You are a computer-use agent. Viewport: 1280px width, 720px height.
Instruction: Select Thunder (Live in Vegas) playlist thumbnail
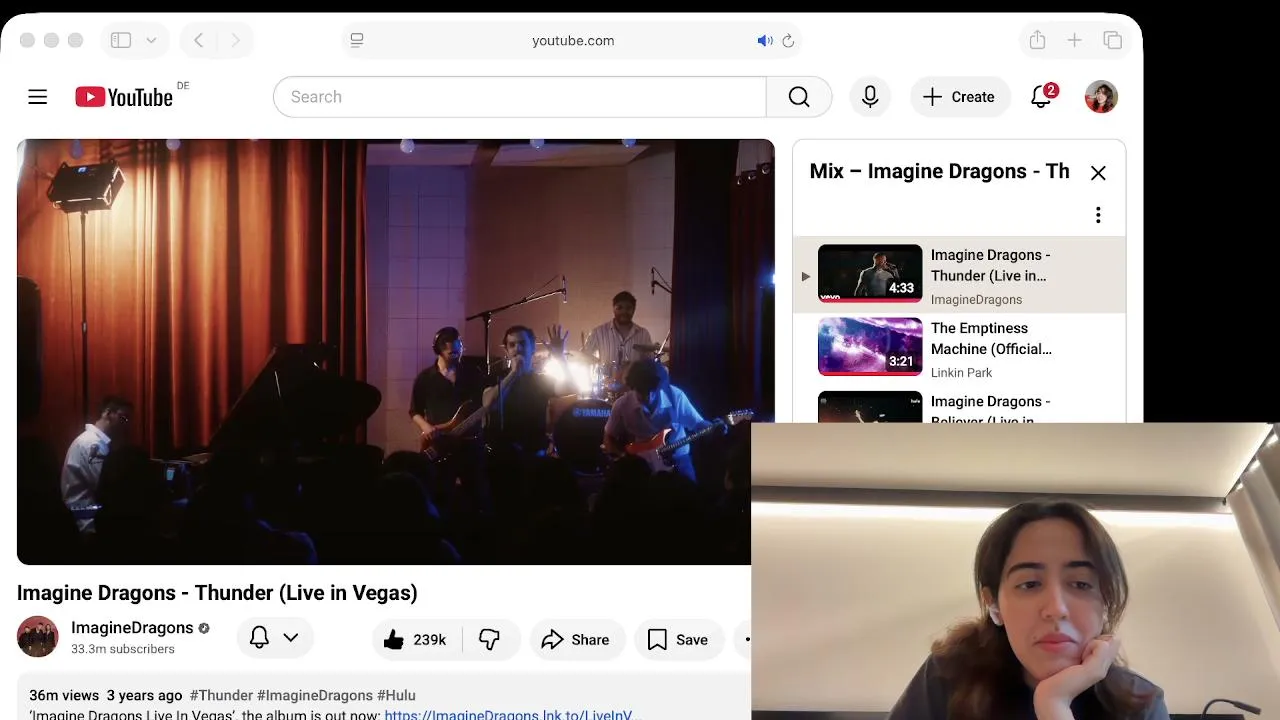tap(870, 273)
